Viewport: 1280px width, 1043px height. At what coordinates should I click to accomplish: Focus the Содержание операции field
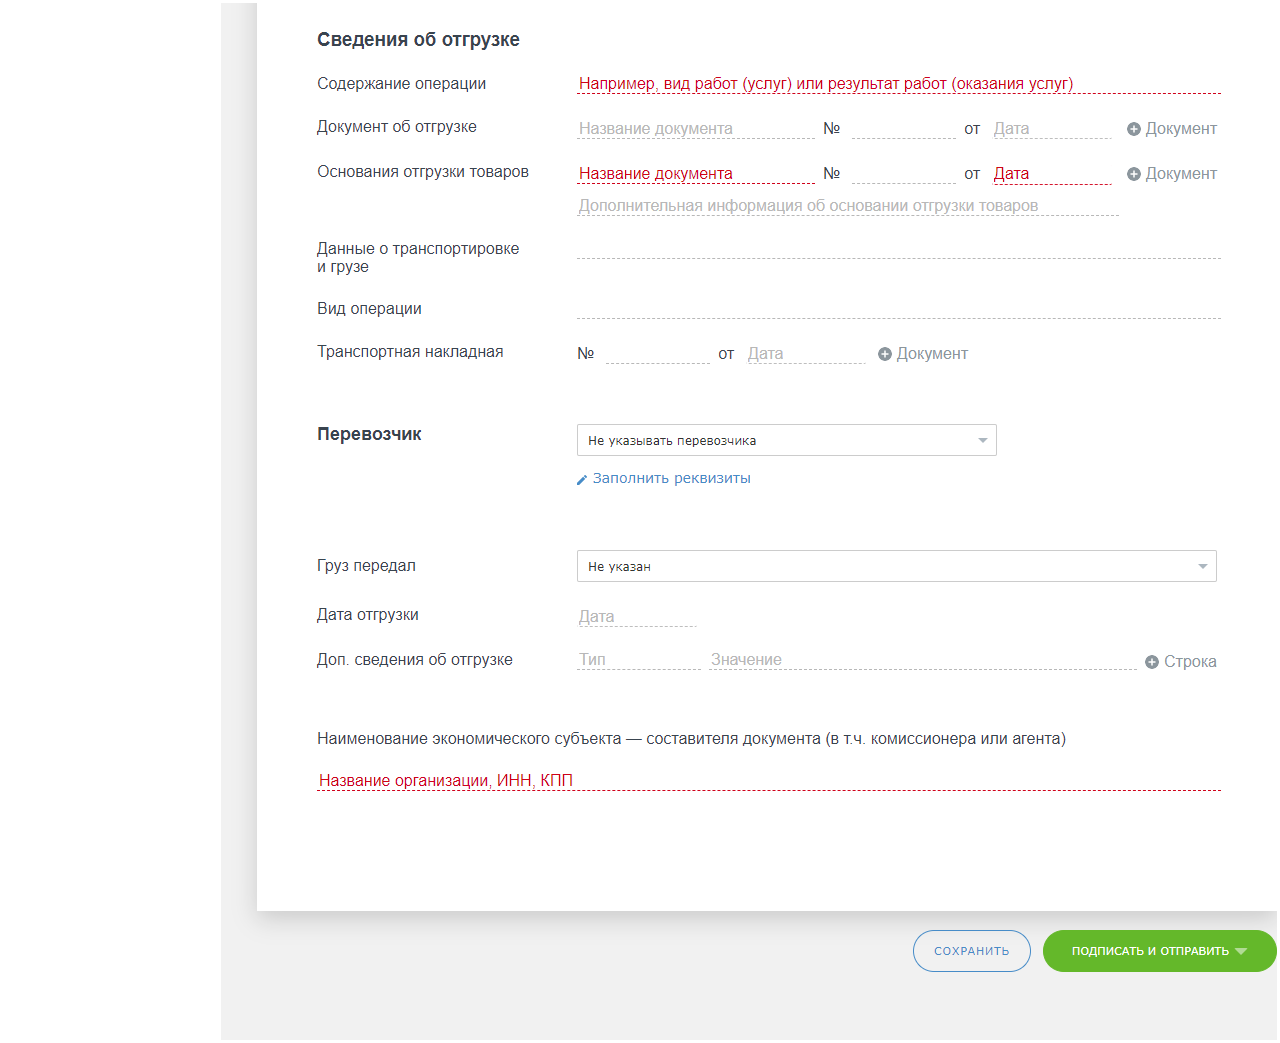pyautogui.click(x=899, y=84)
